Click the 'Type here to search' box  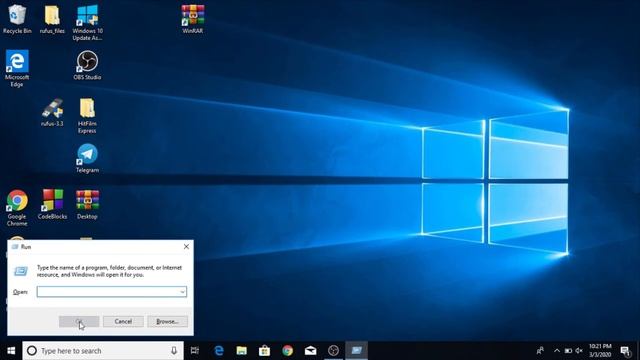pos(103,351)
